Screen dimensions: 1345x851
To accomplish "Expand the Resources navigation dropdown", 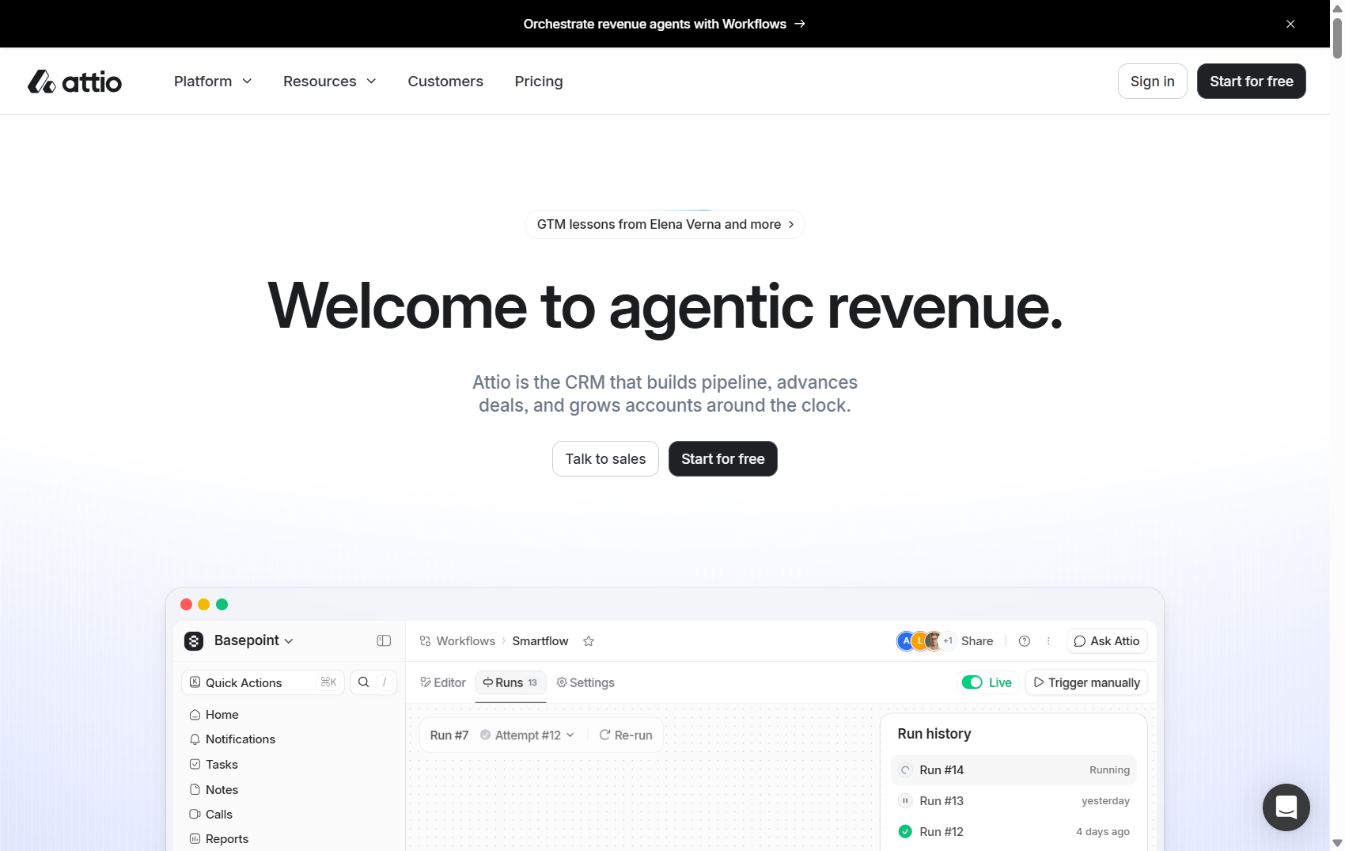I will (330, 81).
